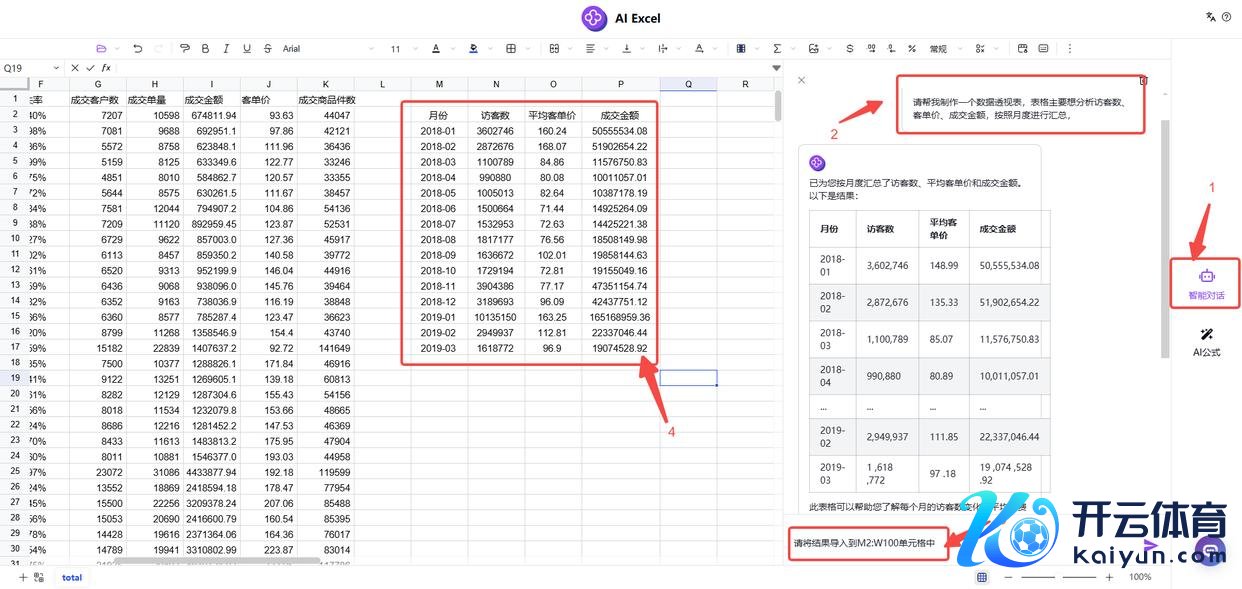This screenshot has height=589, width=1242.
Task: Apply percent format to cell
Action: [x=911, y=48]
